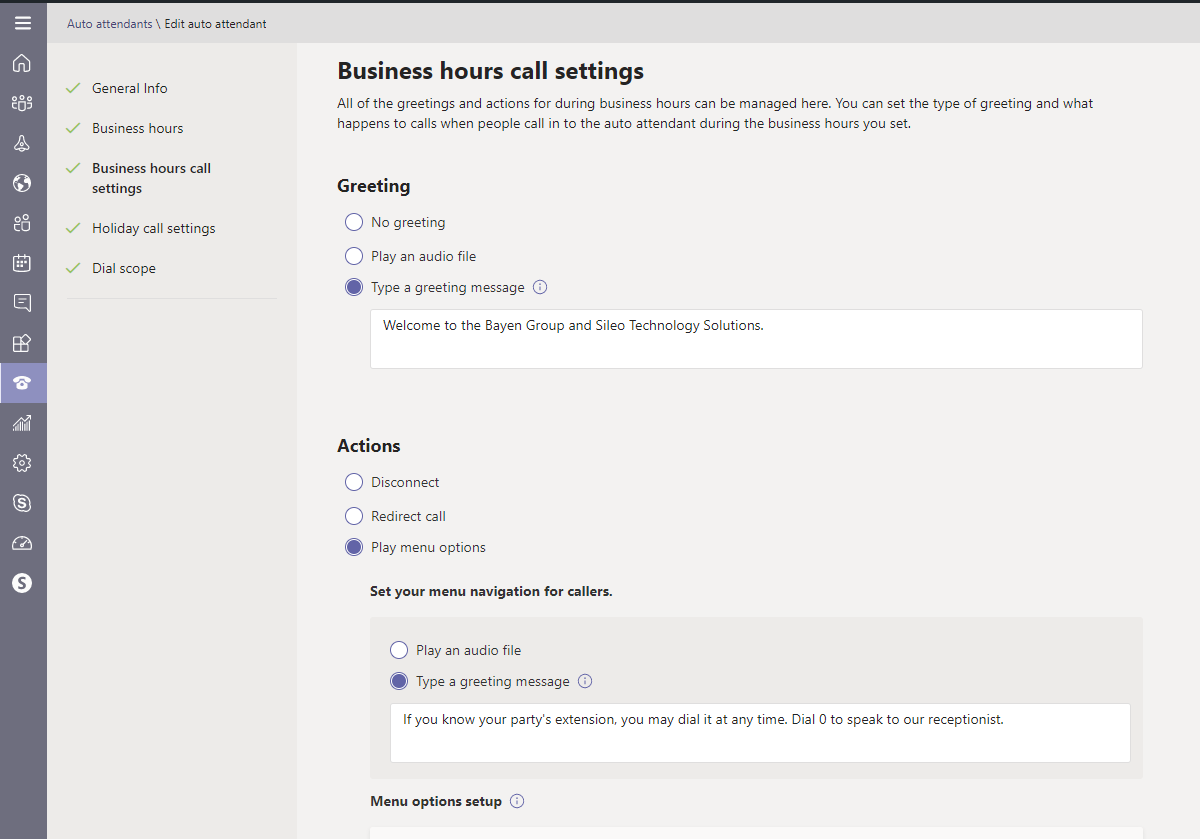This screenshot has width=1200, height=839.
Task: Open the hamburger navigation menu
Action: point(22,23)
